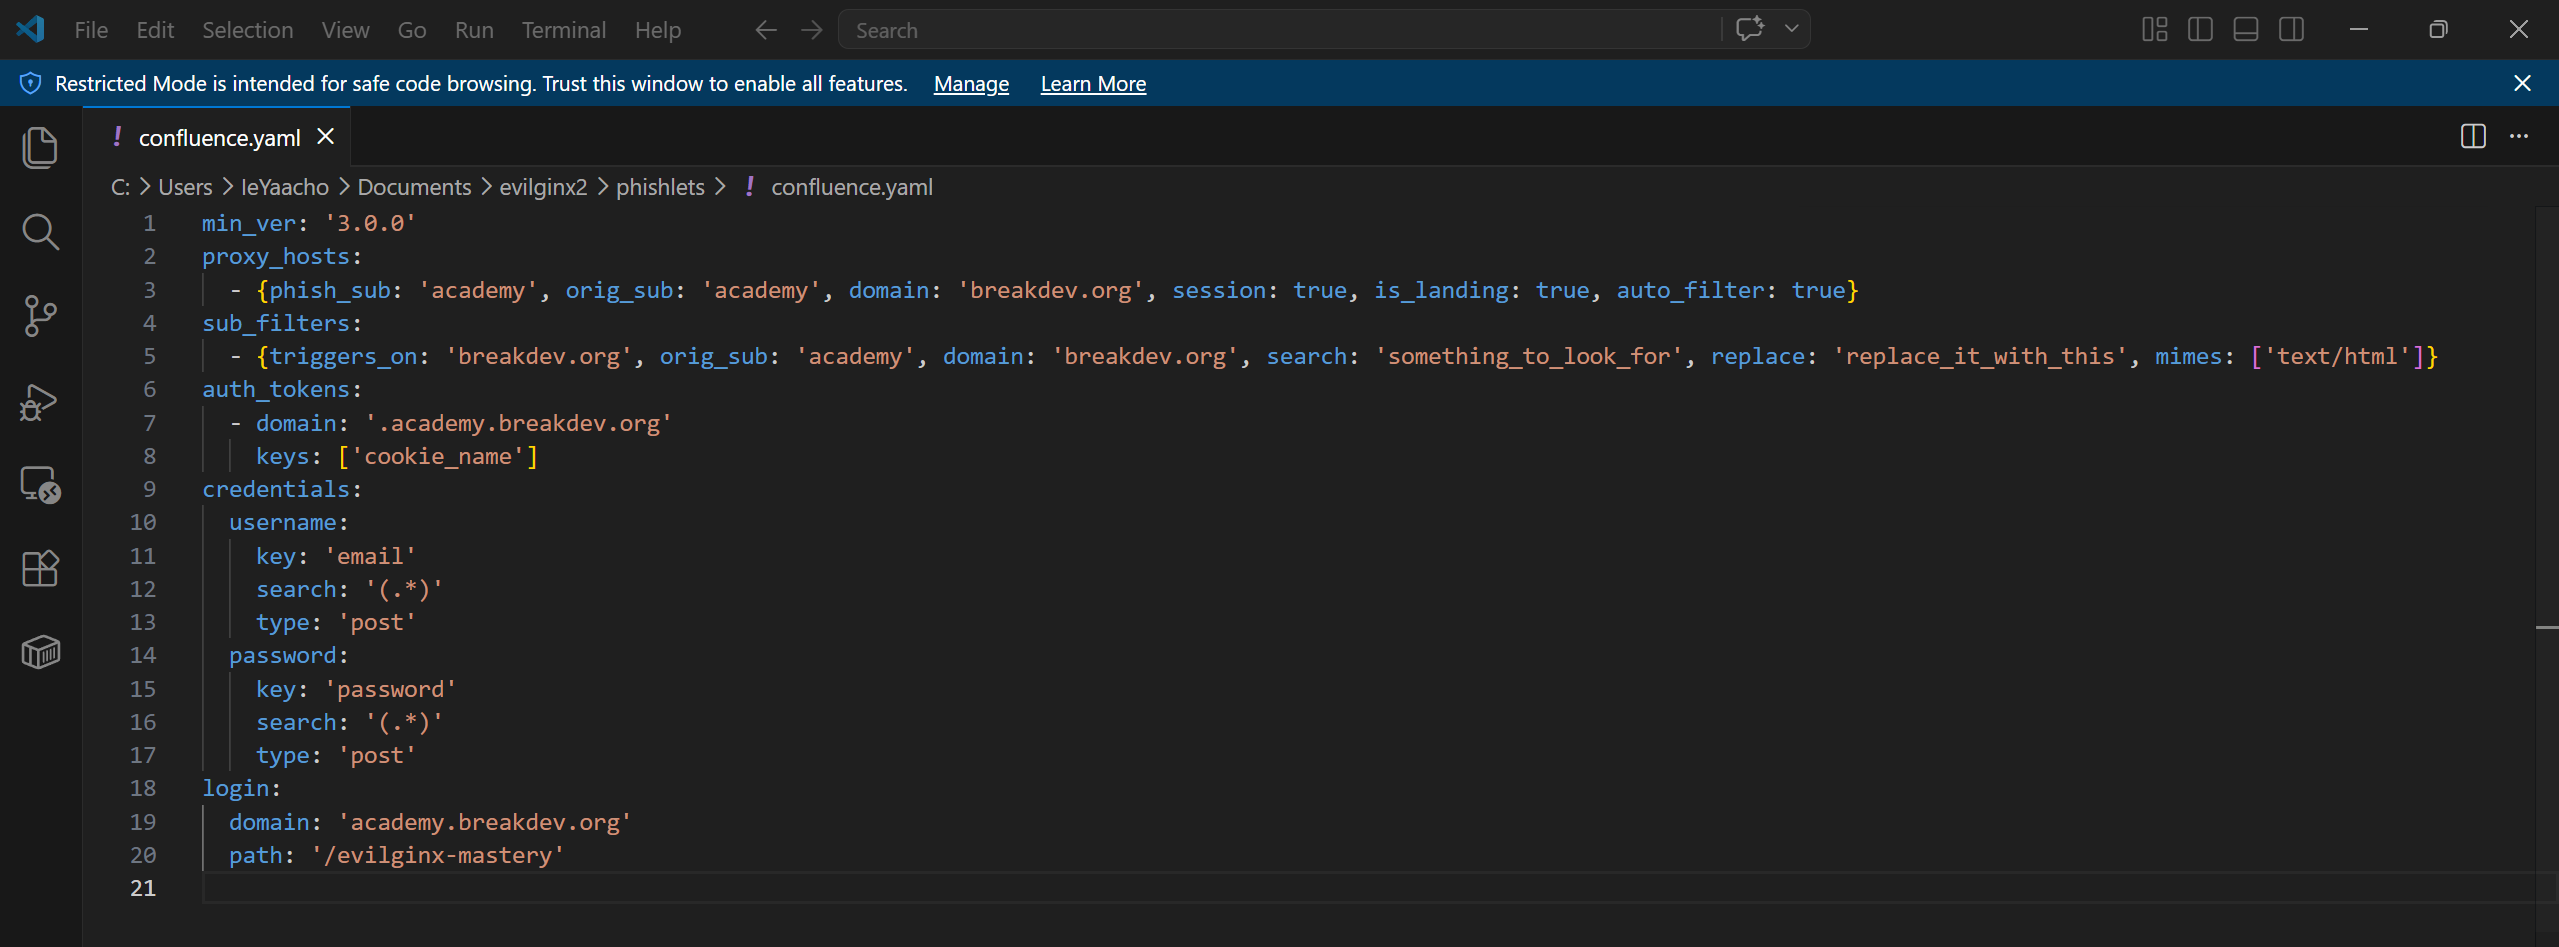The width and height of the screenshot is (2559, 947).
Task: Expand the phishlets breadcrumb
Action: tap(660, 187)
